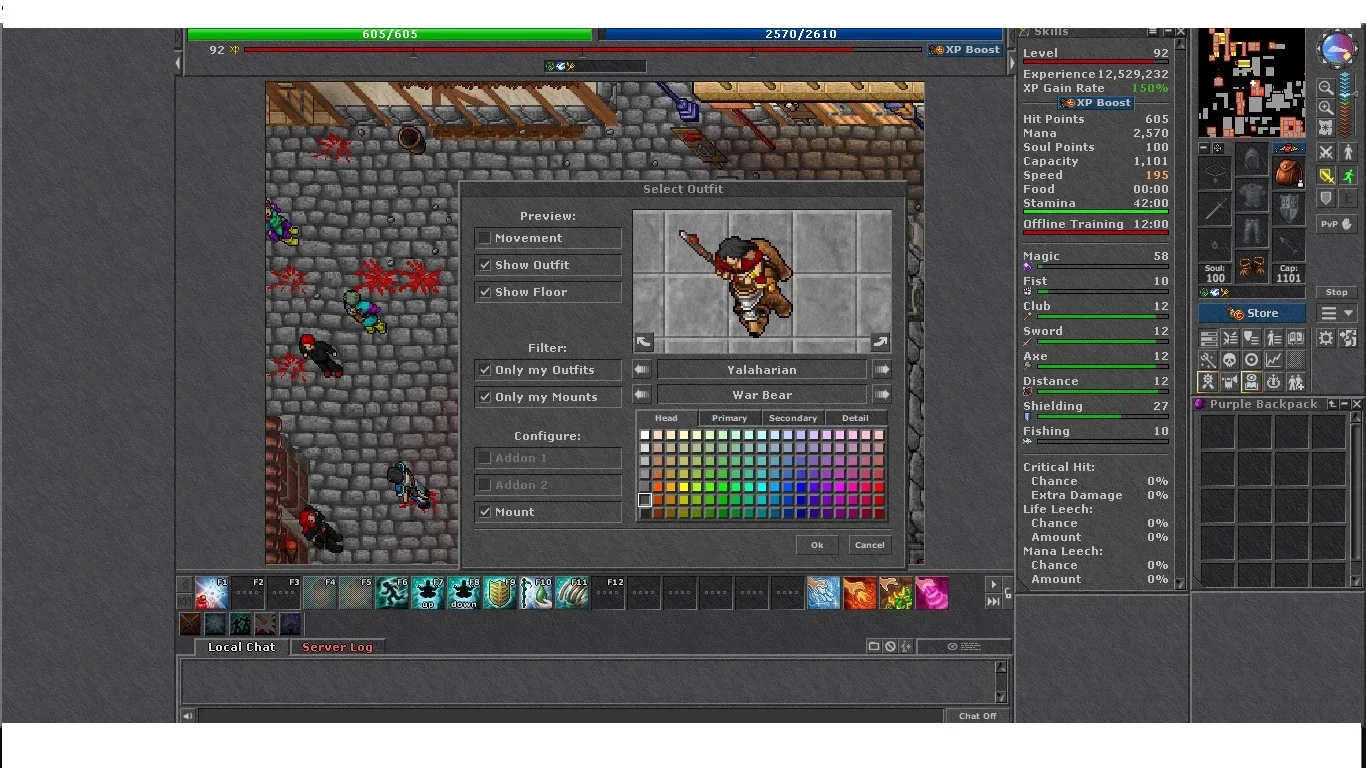Click the line chart analytics icon
Screen dimensions: 1366x768
1273,359
